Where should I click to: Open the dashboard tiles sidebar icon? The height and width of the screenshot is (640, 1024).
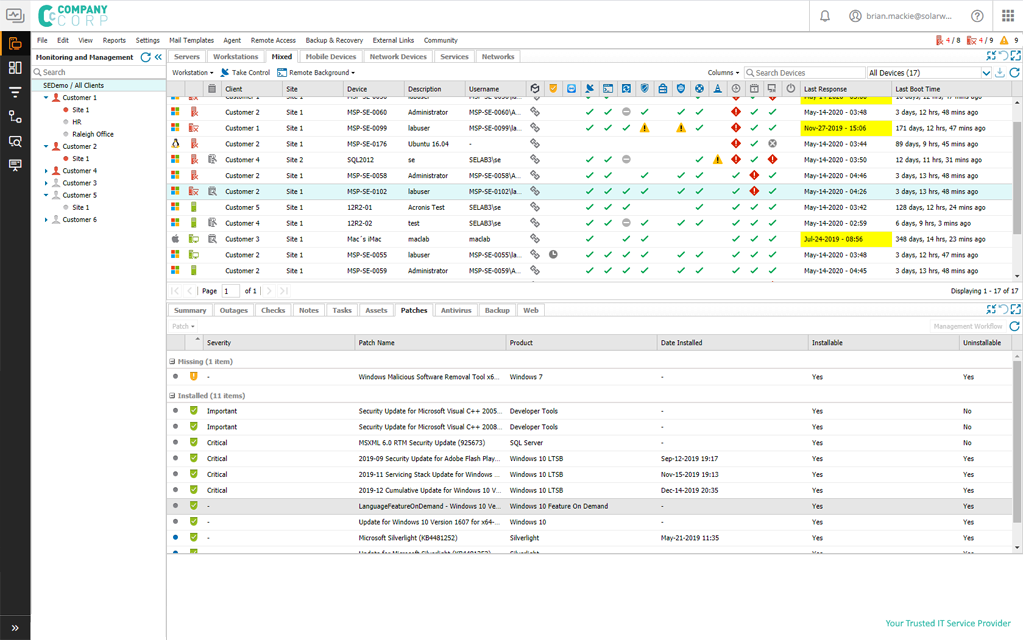point(15,68)
